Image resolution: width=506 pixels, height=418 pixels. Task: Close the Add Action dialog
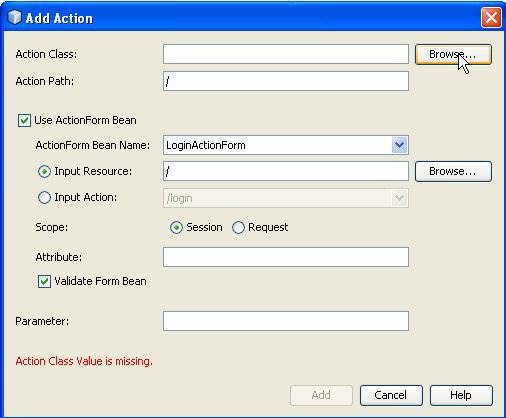pos(491,17)
